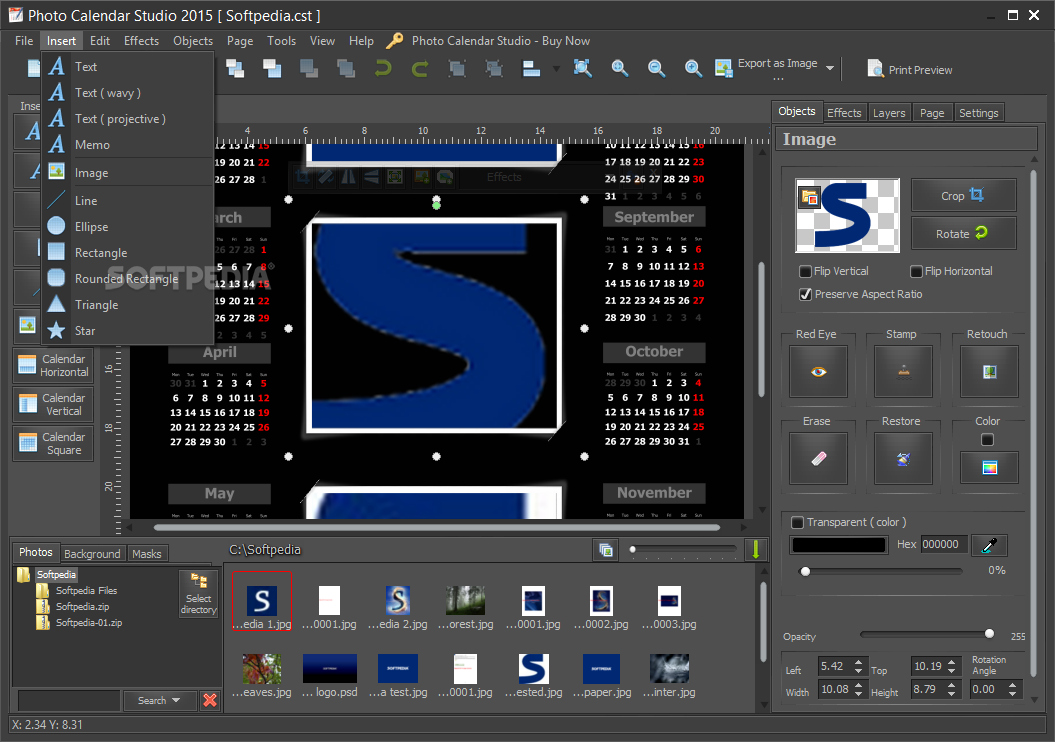Pick color with the eyedropper tool

tap(989, 545)
